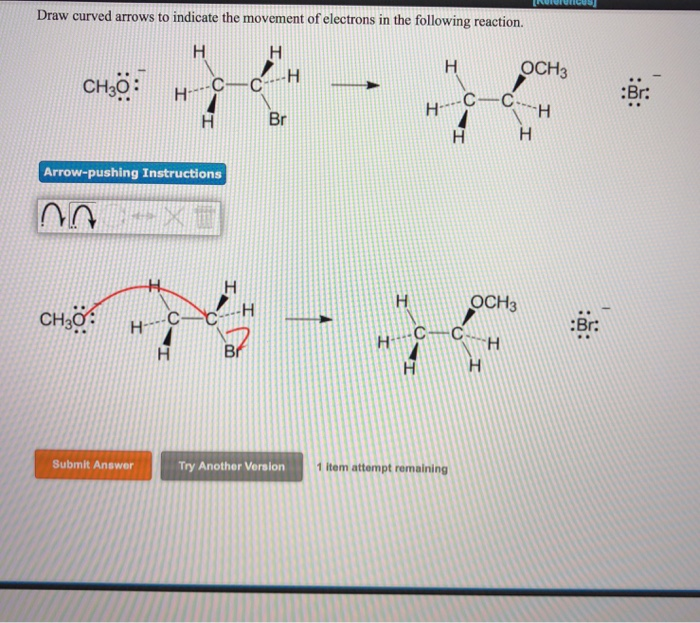The height and width of the screenshot is (623, 700).
Task: Click the Br atom in the editor reactant
Action: point(232,352)
